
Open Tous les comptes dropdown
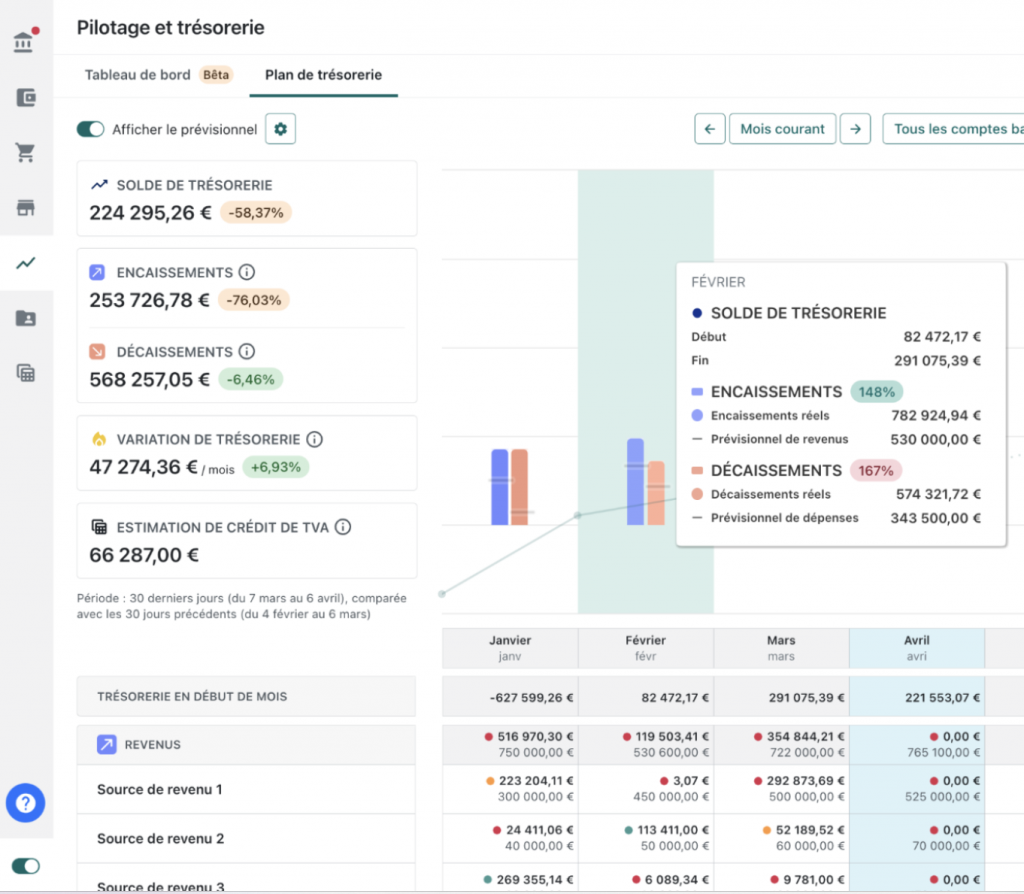click(x=955, y=129)
